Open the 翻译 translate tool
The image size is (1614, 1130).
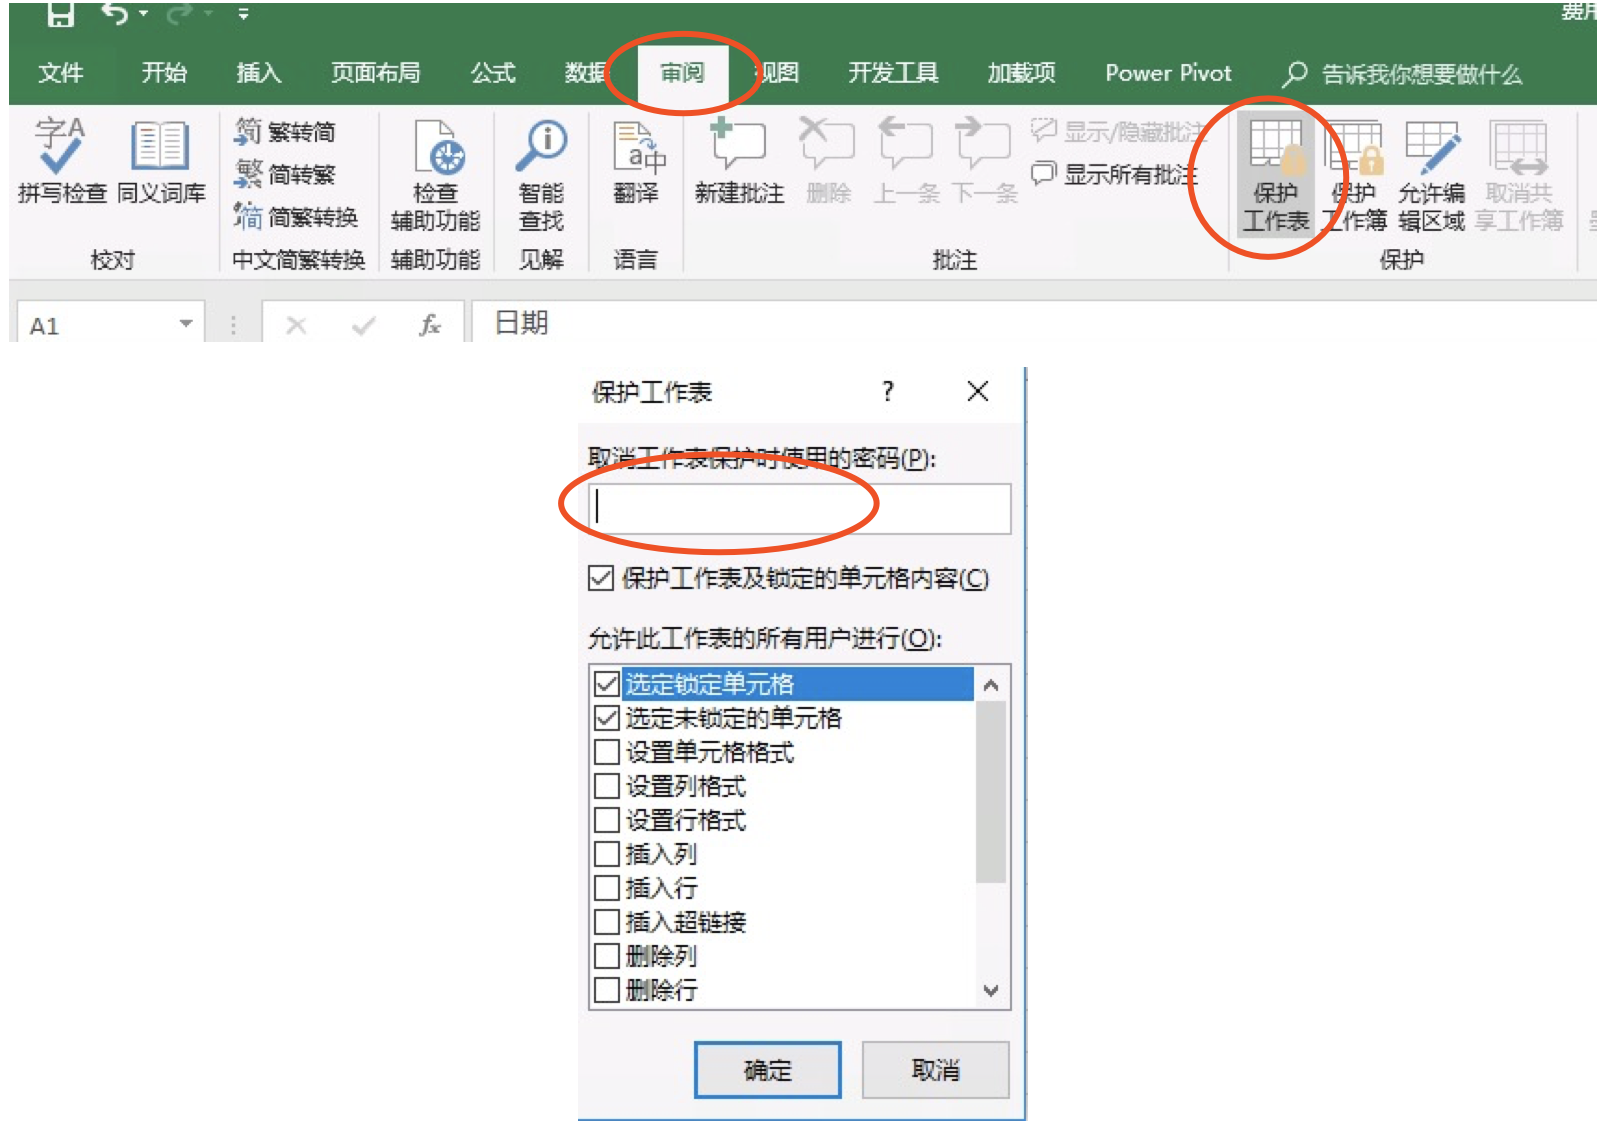click(x=636, y=162)
